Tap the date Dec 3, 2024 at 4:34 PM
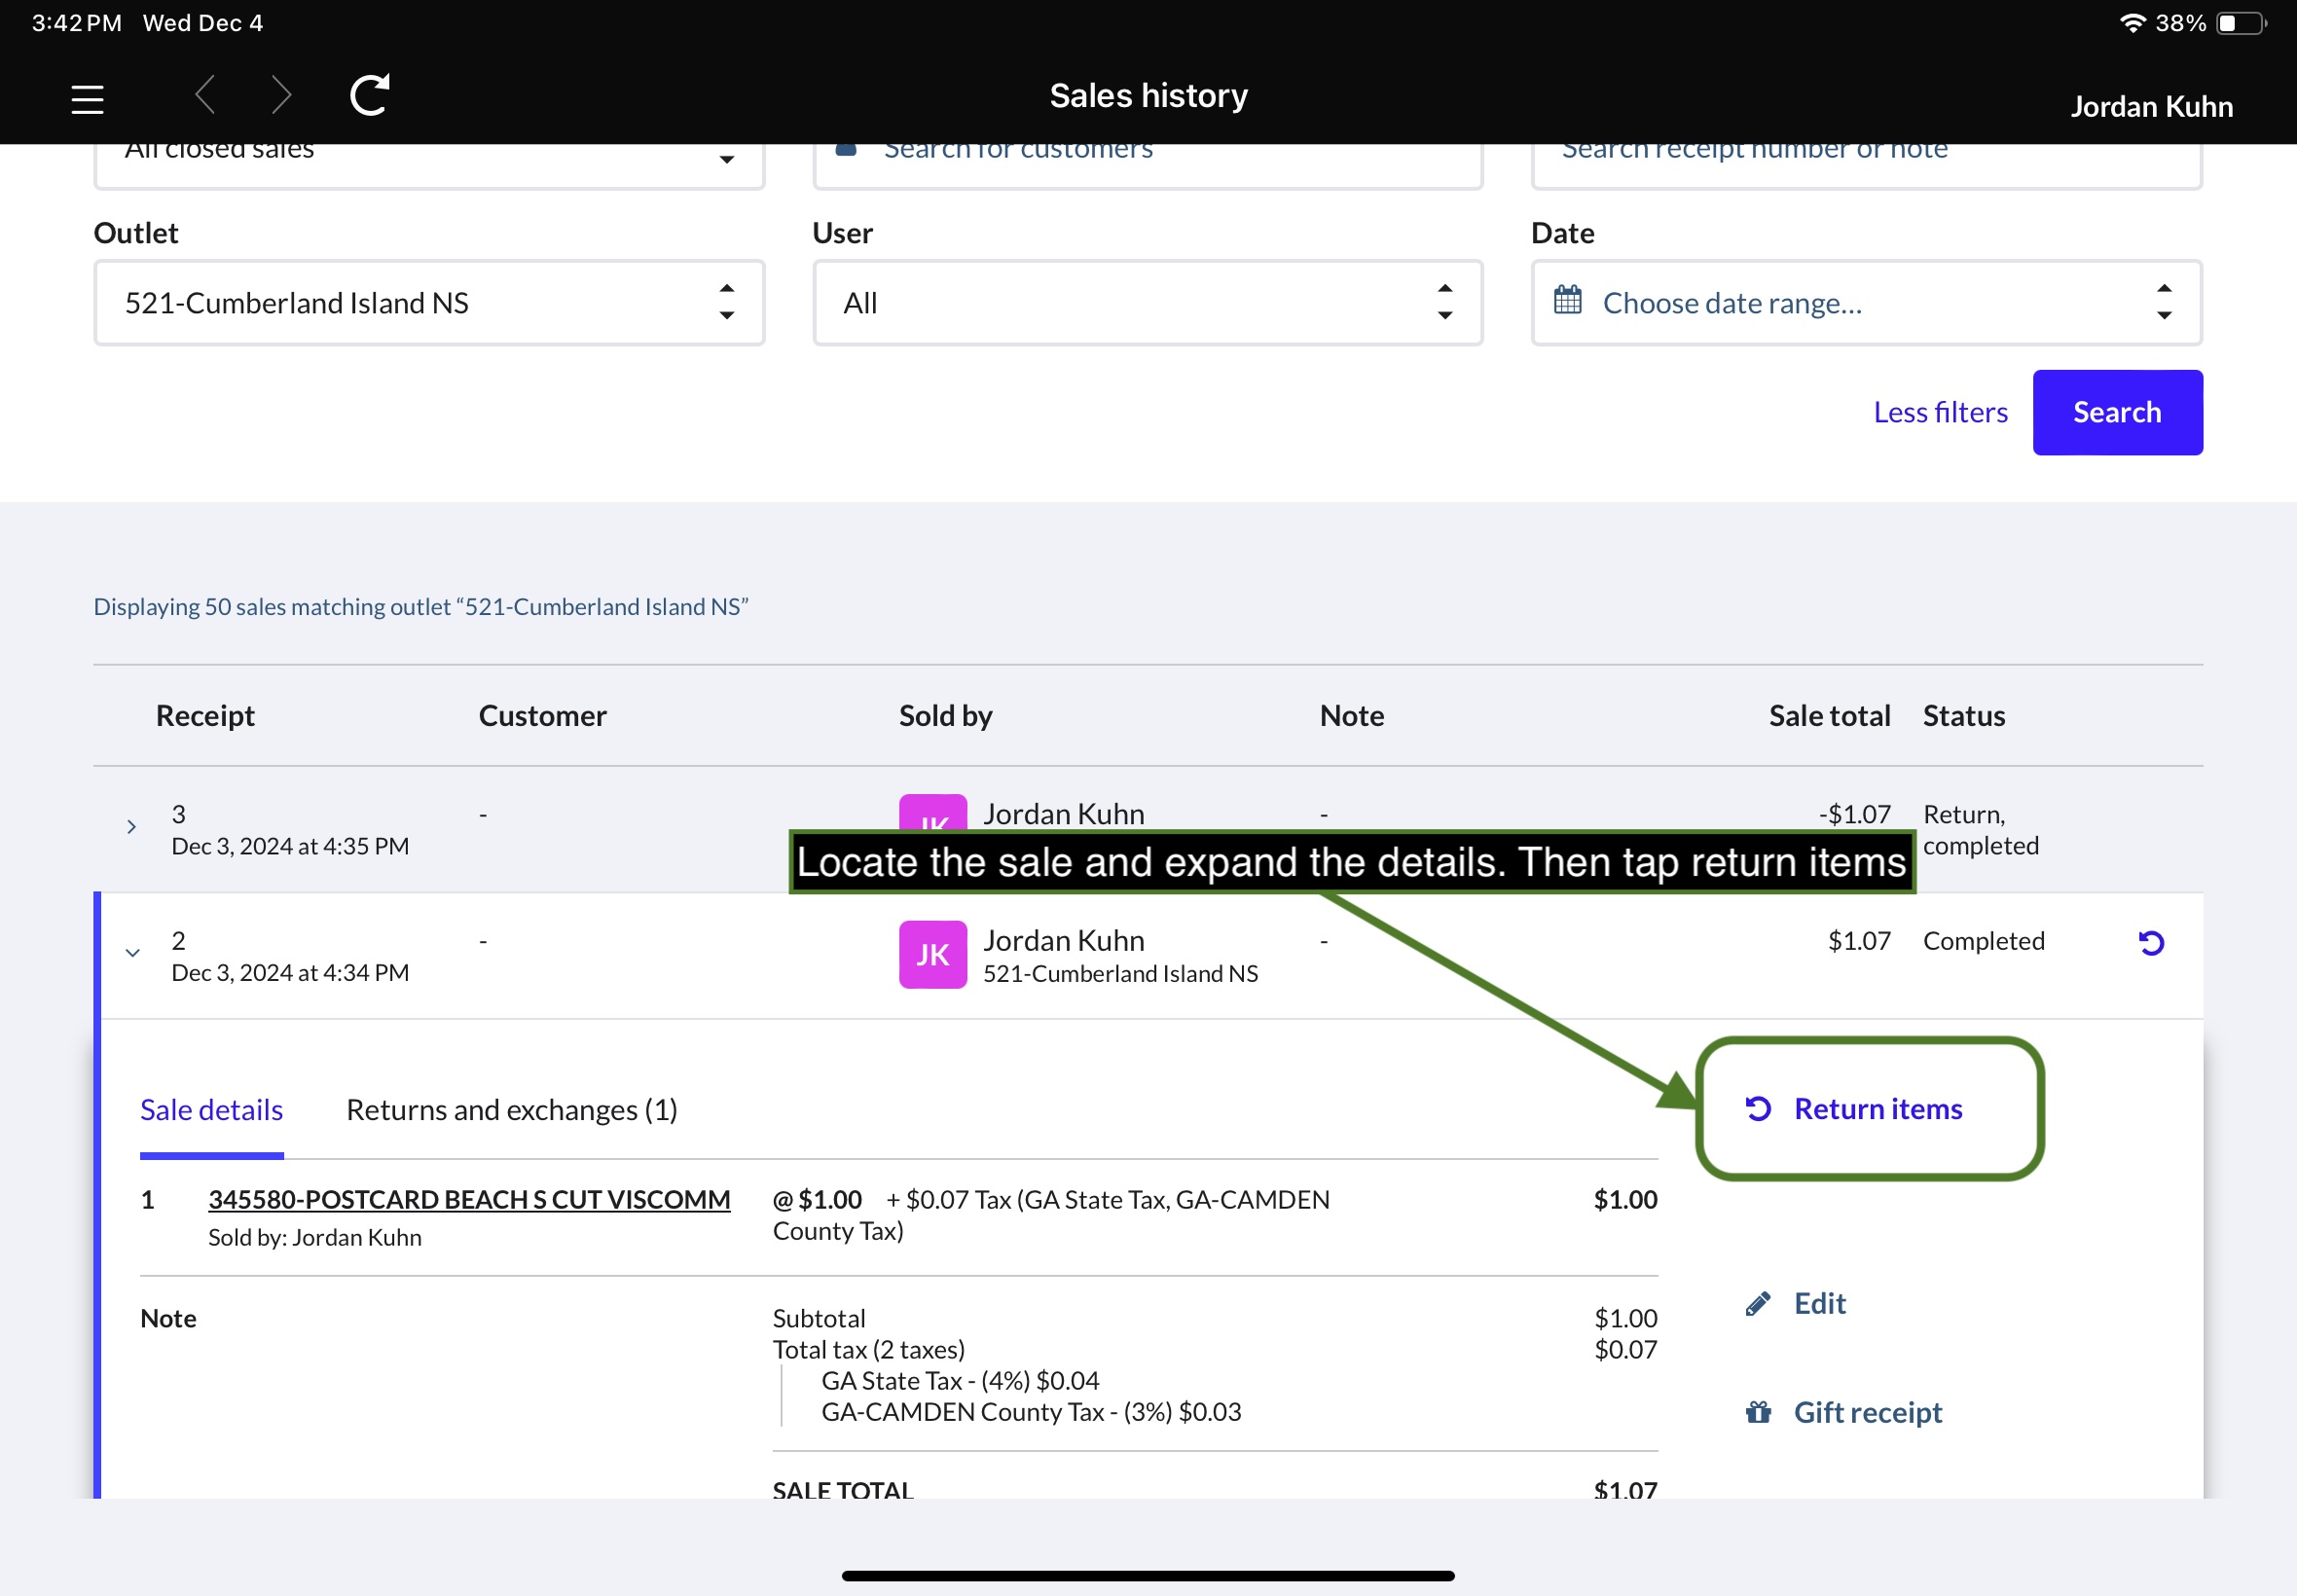2297x1596 pixels. click(x=290, y=972)
